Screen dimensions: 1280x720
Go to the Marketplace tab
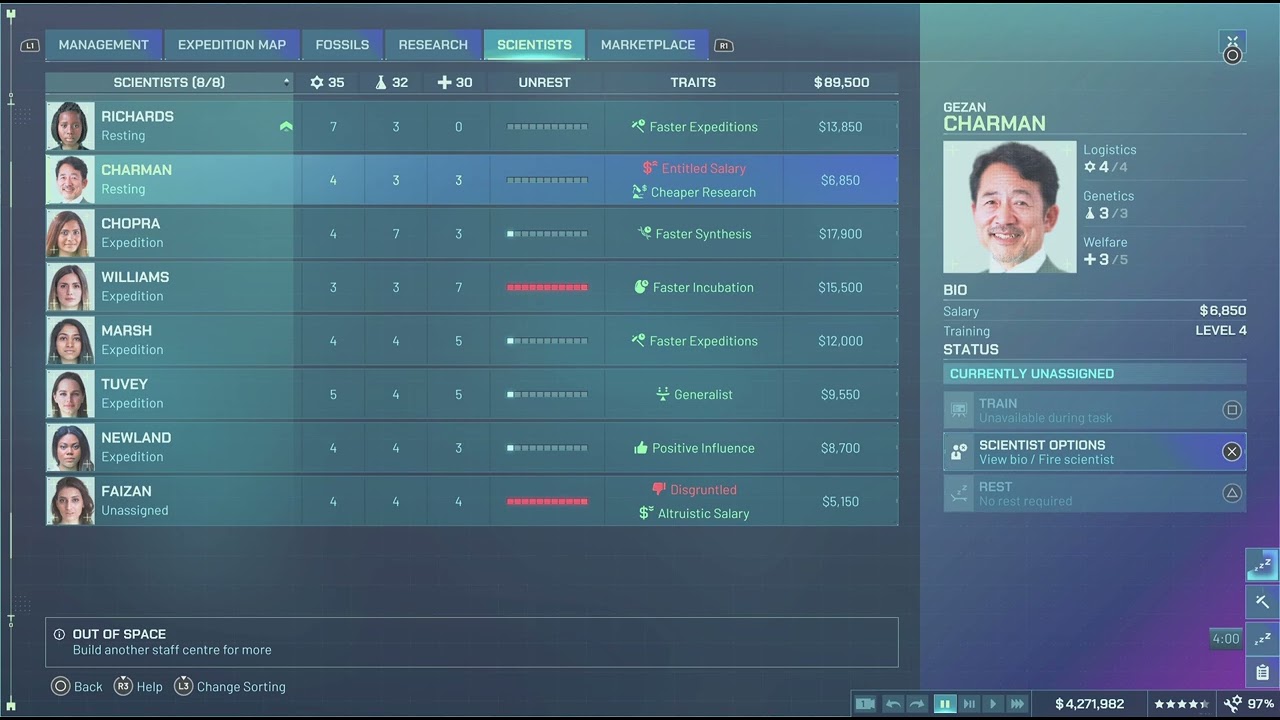pyautogui.click(x=648, y=45)
